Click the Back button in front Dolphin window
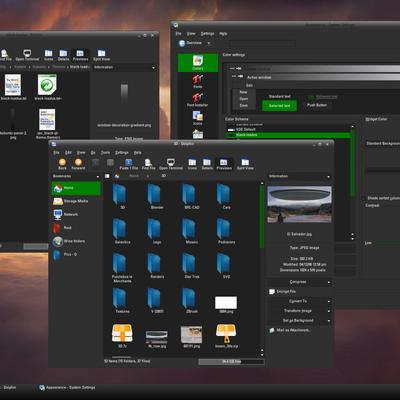 62,164
